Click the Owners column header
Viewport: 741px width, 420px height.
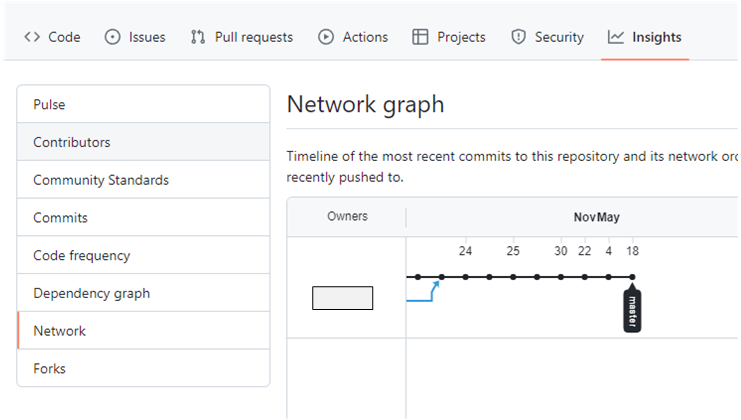pos(347,216)
